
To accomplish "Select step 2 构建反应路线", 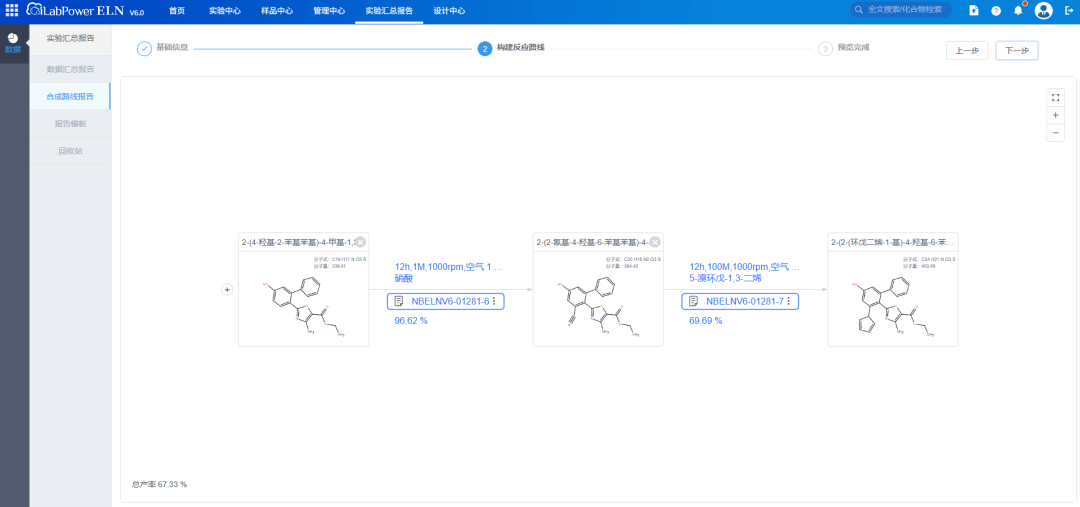I will [x=511, y=48].
